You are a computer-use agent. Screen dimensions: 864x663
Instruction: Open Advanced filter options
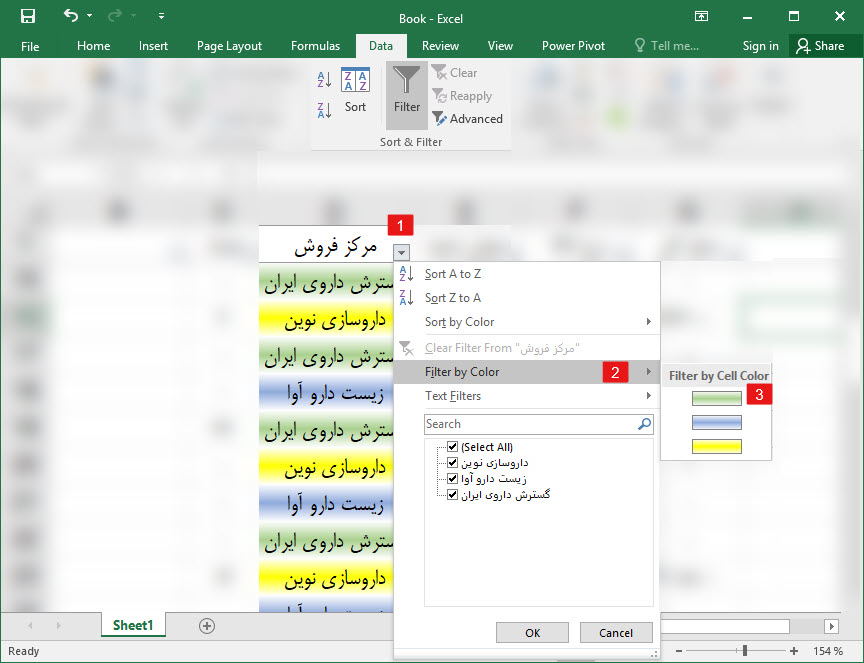(467, 118)
